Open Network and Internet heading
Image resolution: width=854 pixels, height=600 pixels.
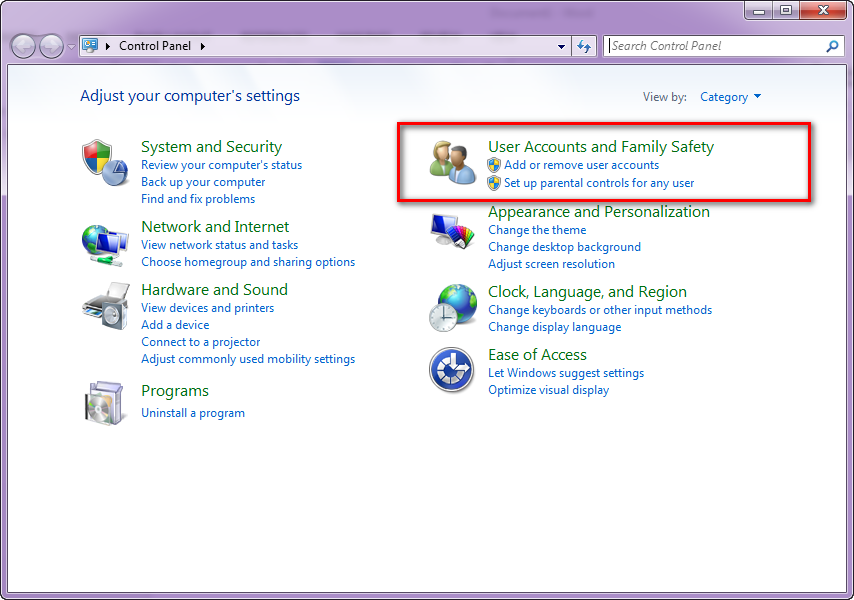point(215,226)
